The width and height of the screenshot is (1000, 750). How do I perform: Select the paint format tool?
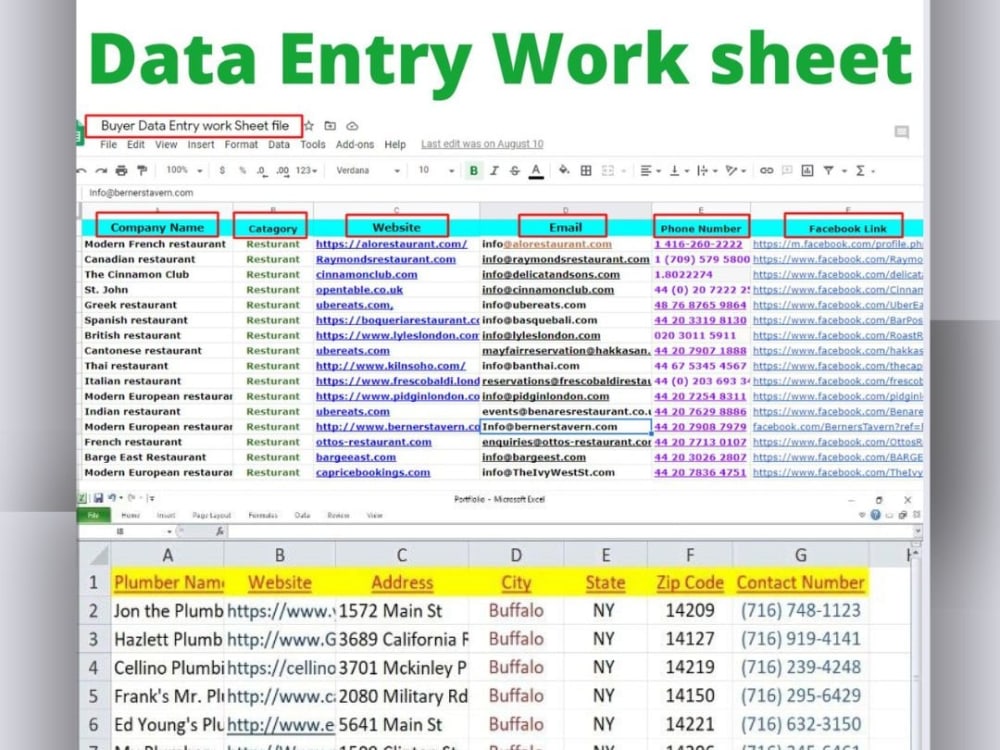tap(140, 170)
